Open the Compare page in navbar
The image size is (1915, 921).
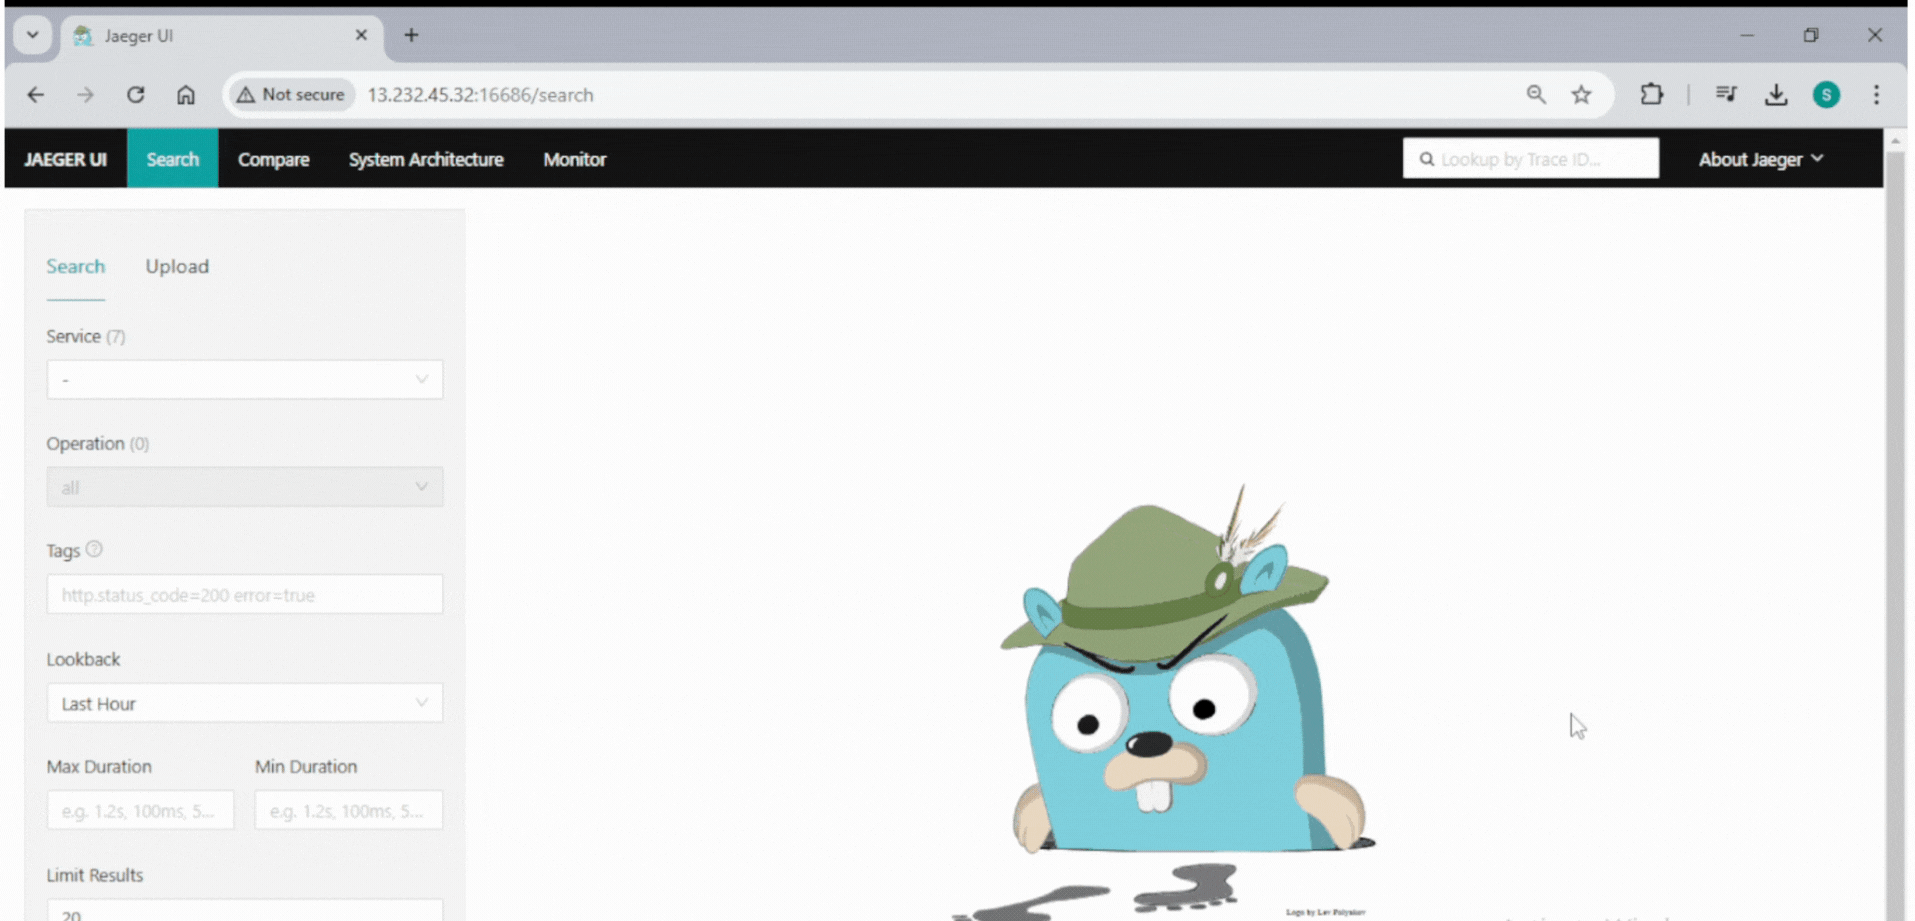(273, 159)
